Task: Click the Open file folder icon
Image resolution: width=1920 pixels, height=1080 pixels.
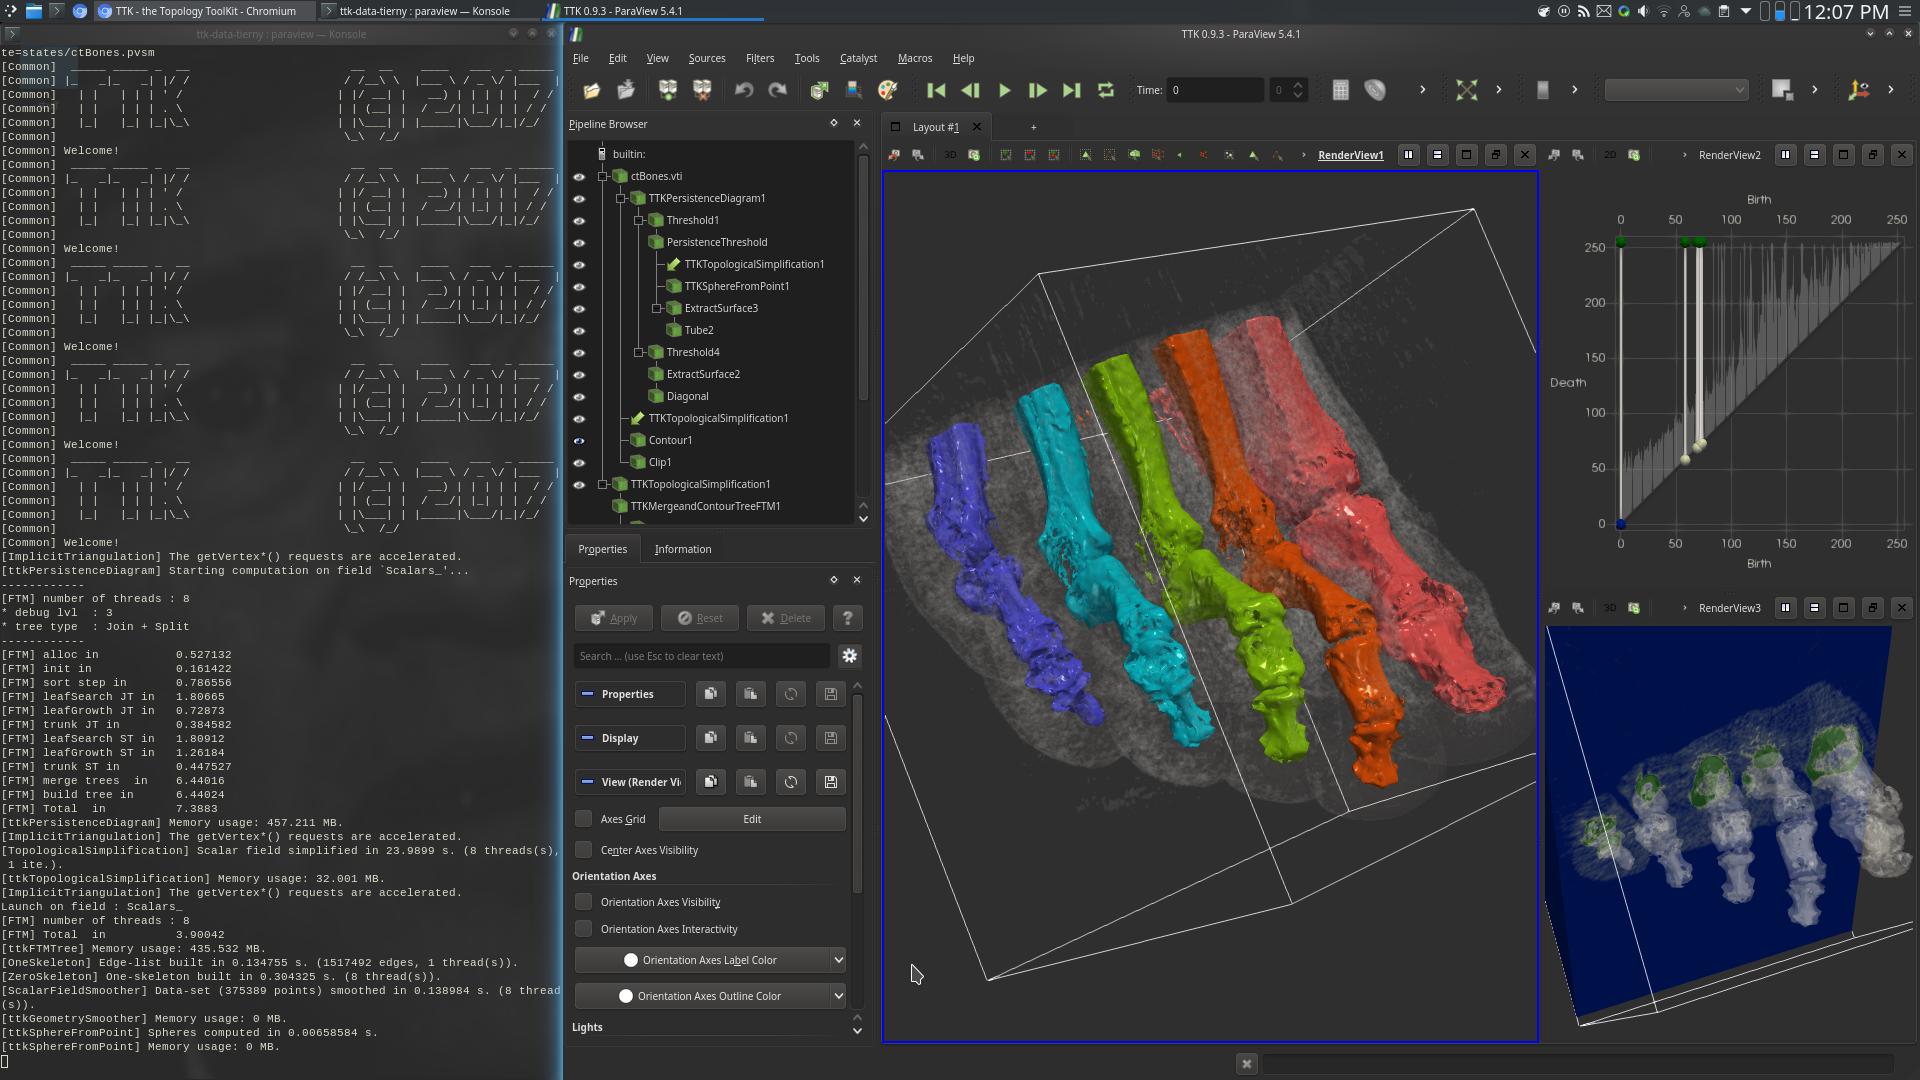Action: 592,90
